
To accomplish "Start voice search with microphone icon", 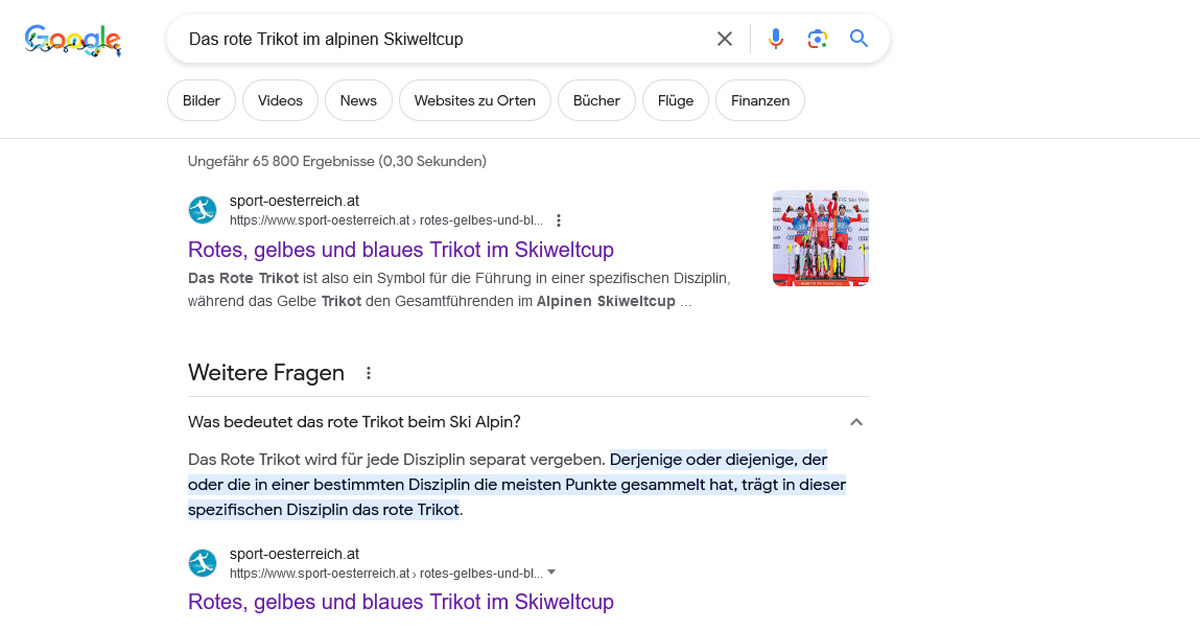I will [x=776, y=39].
